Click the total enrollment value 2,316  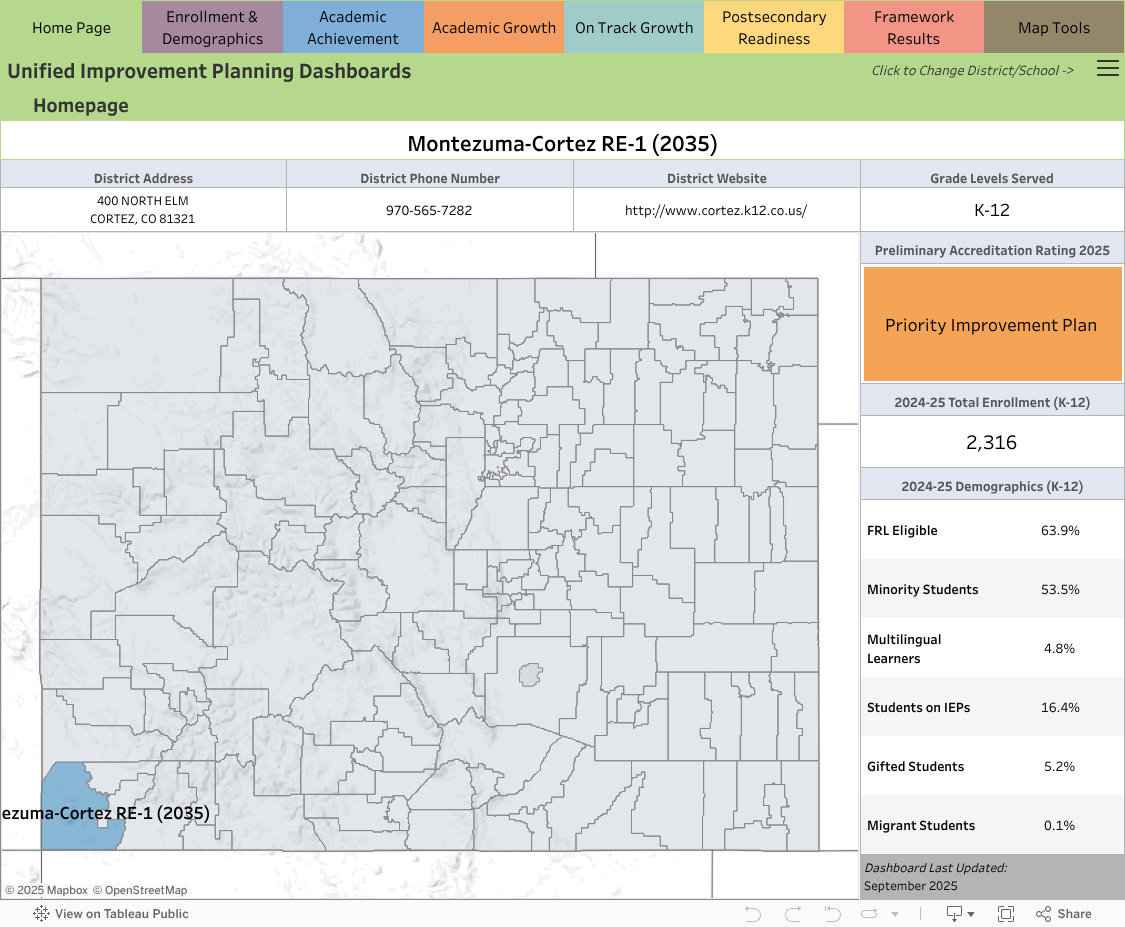[x=992, y=442]
